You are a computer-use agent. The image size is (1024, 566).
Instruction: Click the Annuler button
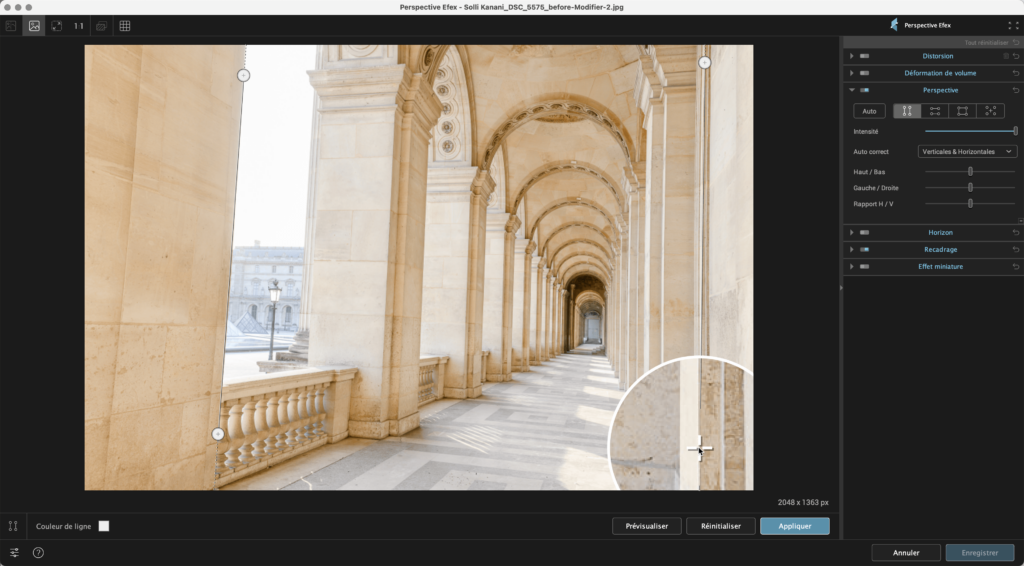tap(906, 553)
